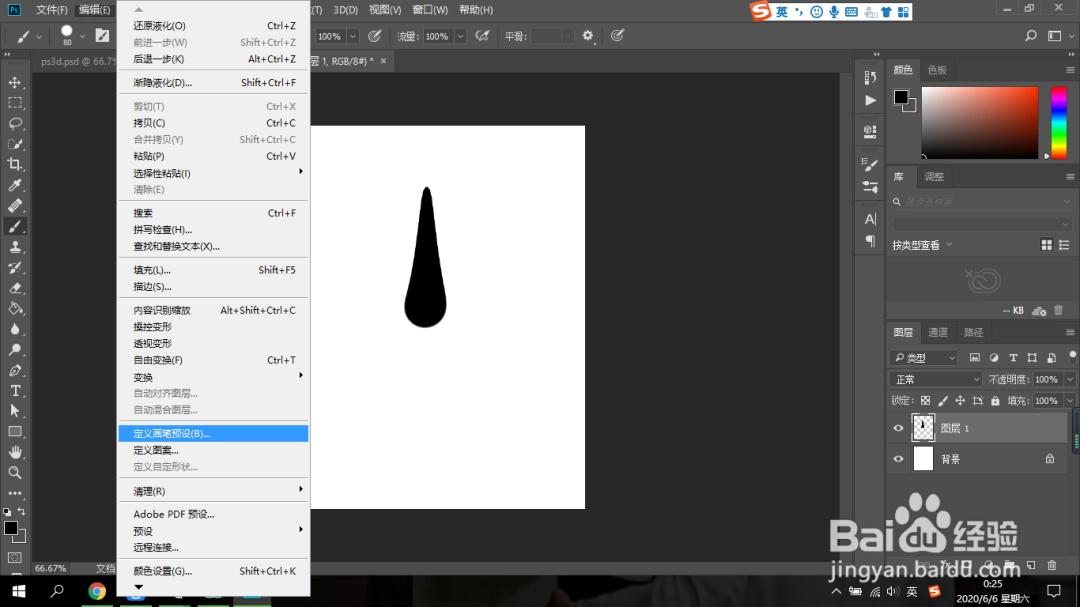Launch Chrome from the taskbar
Image resolution: width=1080 pixels, height=607 pixels.
tap(96, 591)
